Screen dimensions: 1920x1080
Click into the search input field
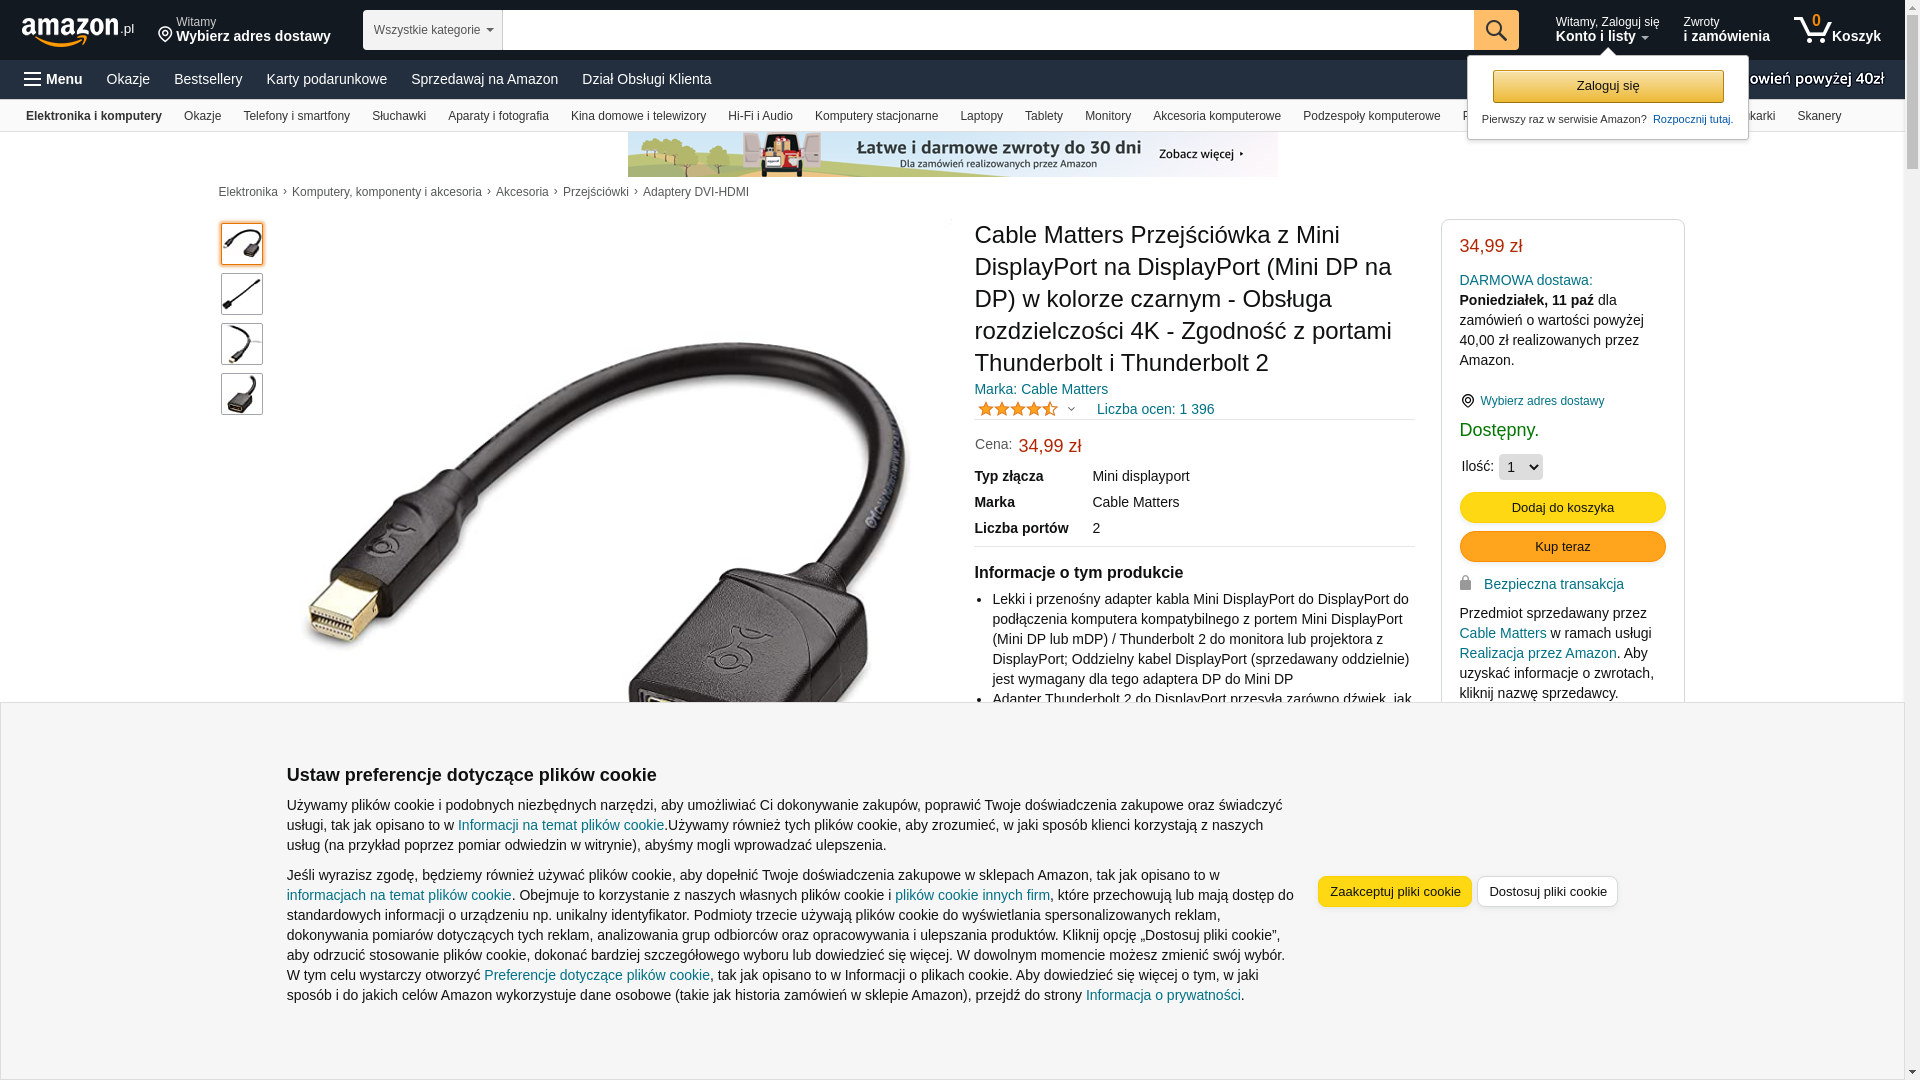pyautogui.click(x=988, y=30)
